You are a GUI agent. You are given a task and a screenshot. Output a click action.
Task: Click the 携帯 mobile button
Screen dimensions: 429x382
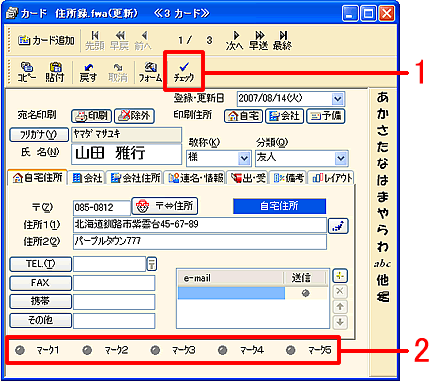pos(40,302)
